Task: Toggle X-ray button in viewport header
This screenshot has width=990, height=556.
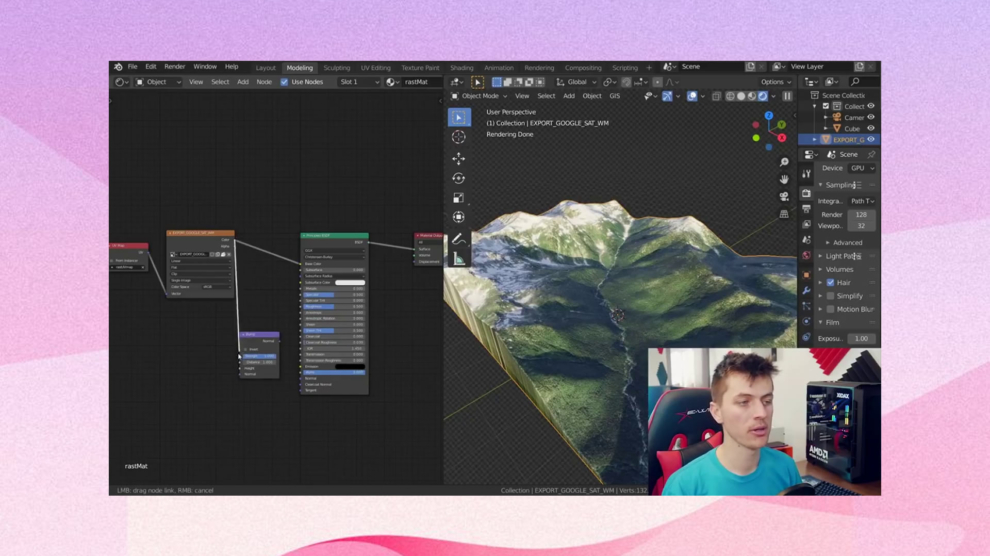Action: [x=716, y=97]
